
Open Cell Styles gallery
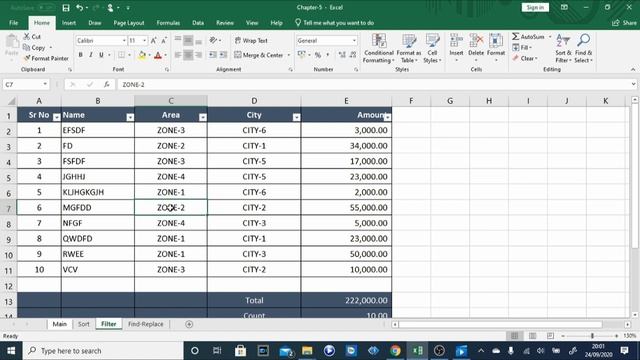(432, 48)
